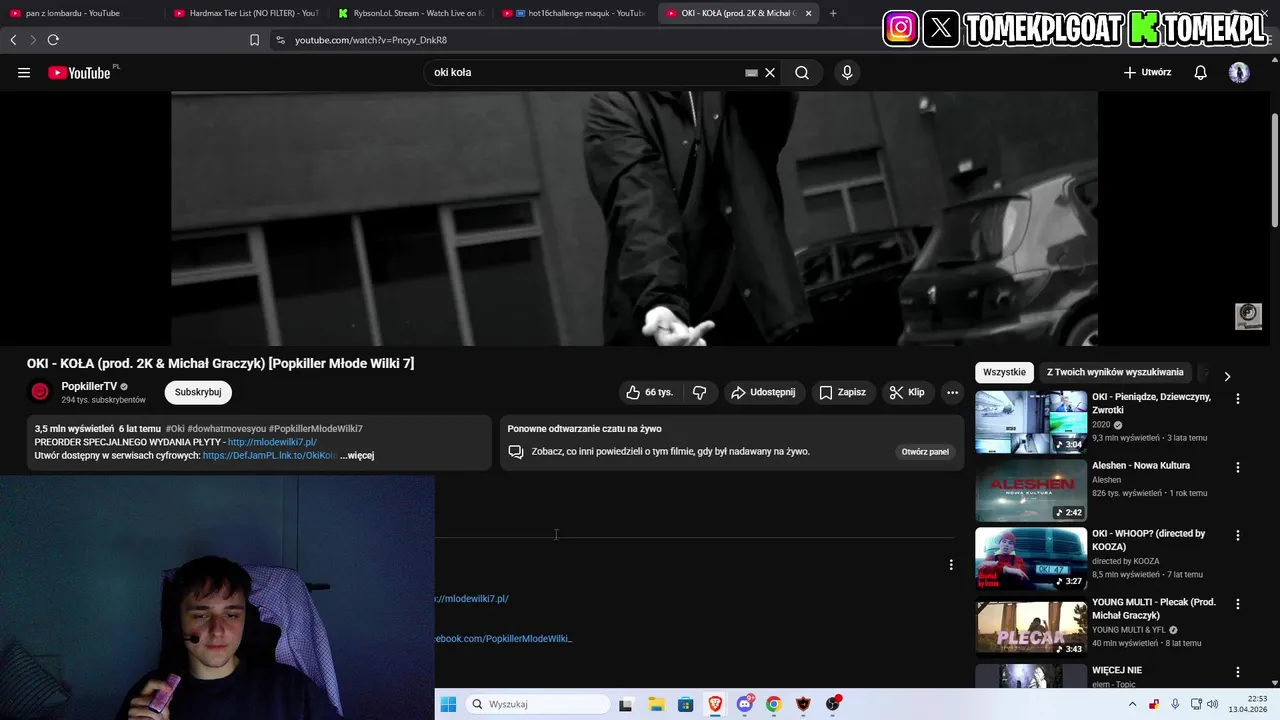
Task: Create a clip with Klip button
Action: click(907, 392)
